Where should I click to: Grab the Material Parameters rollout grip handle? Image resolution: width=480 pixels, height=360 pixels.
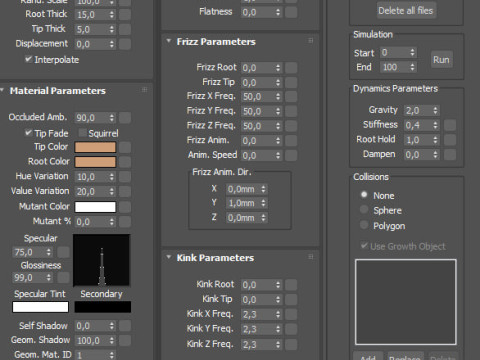pos(144,90)
